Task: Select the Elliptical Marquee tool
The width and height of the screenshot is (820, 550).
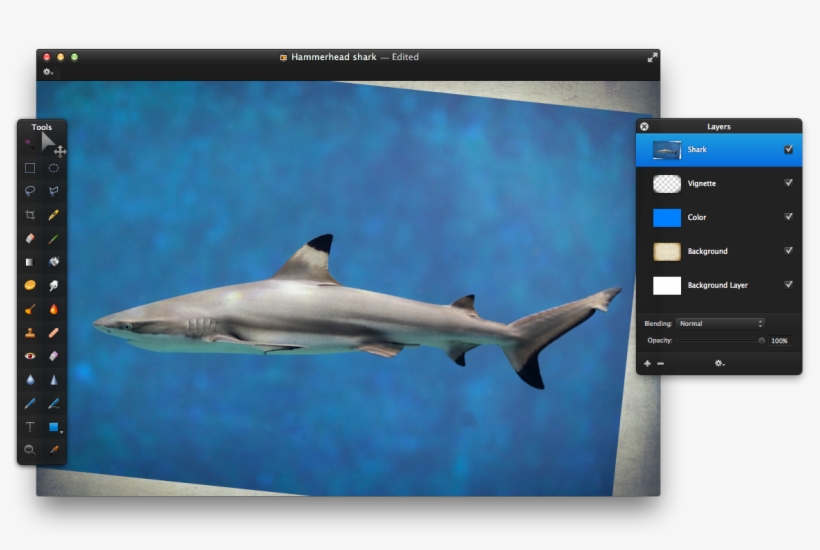Action: click(x=53, y=168)
